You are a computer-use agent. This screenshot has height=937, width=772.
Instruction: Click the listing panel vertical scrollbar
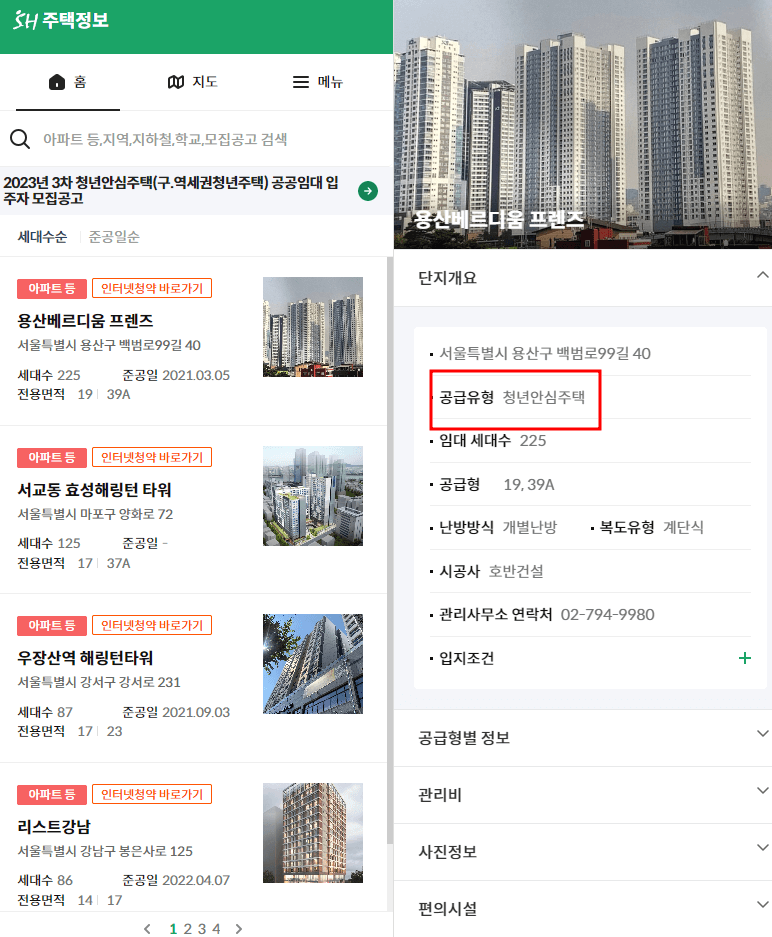click(x=390, y=550)
